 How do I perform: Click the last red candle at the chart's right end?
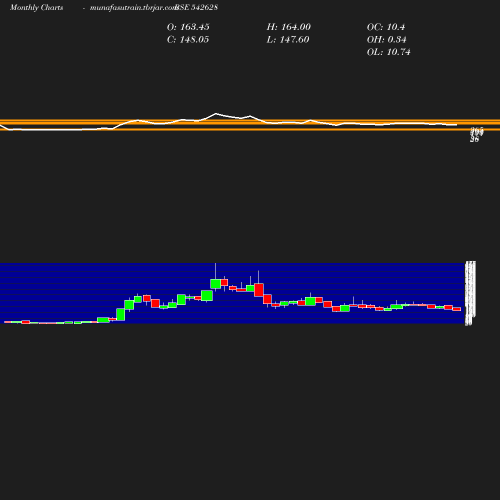[x=456, y=309]
